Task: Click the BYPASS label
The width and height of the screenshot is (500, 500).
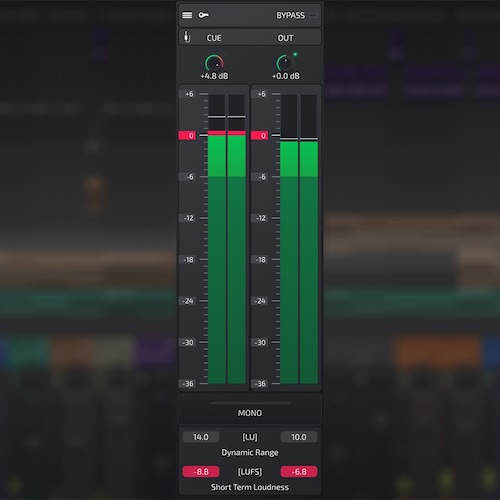Action: [290, 15]
